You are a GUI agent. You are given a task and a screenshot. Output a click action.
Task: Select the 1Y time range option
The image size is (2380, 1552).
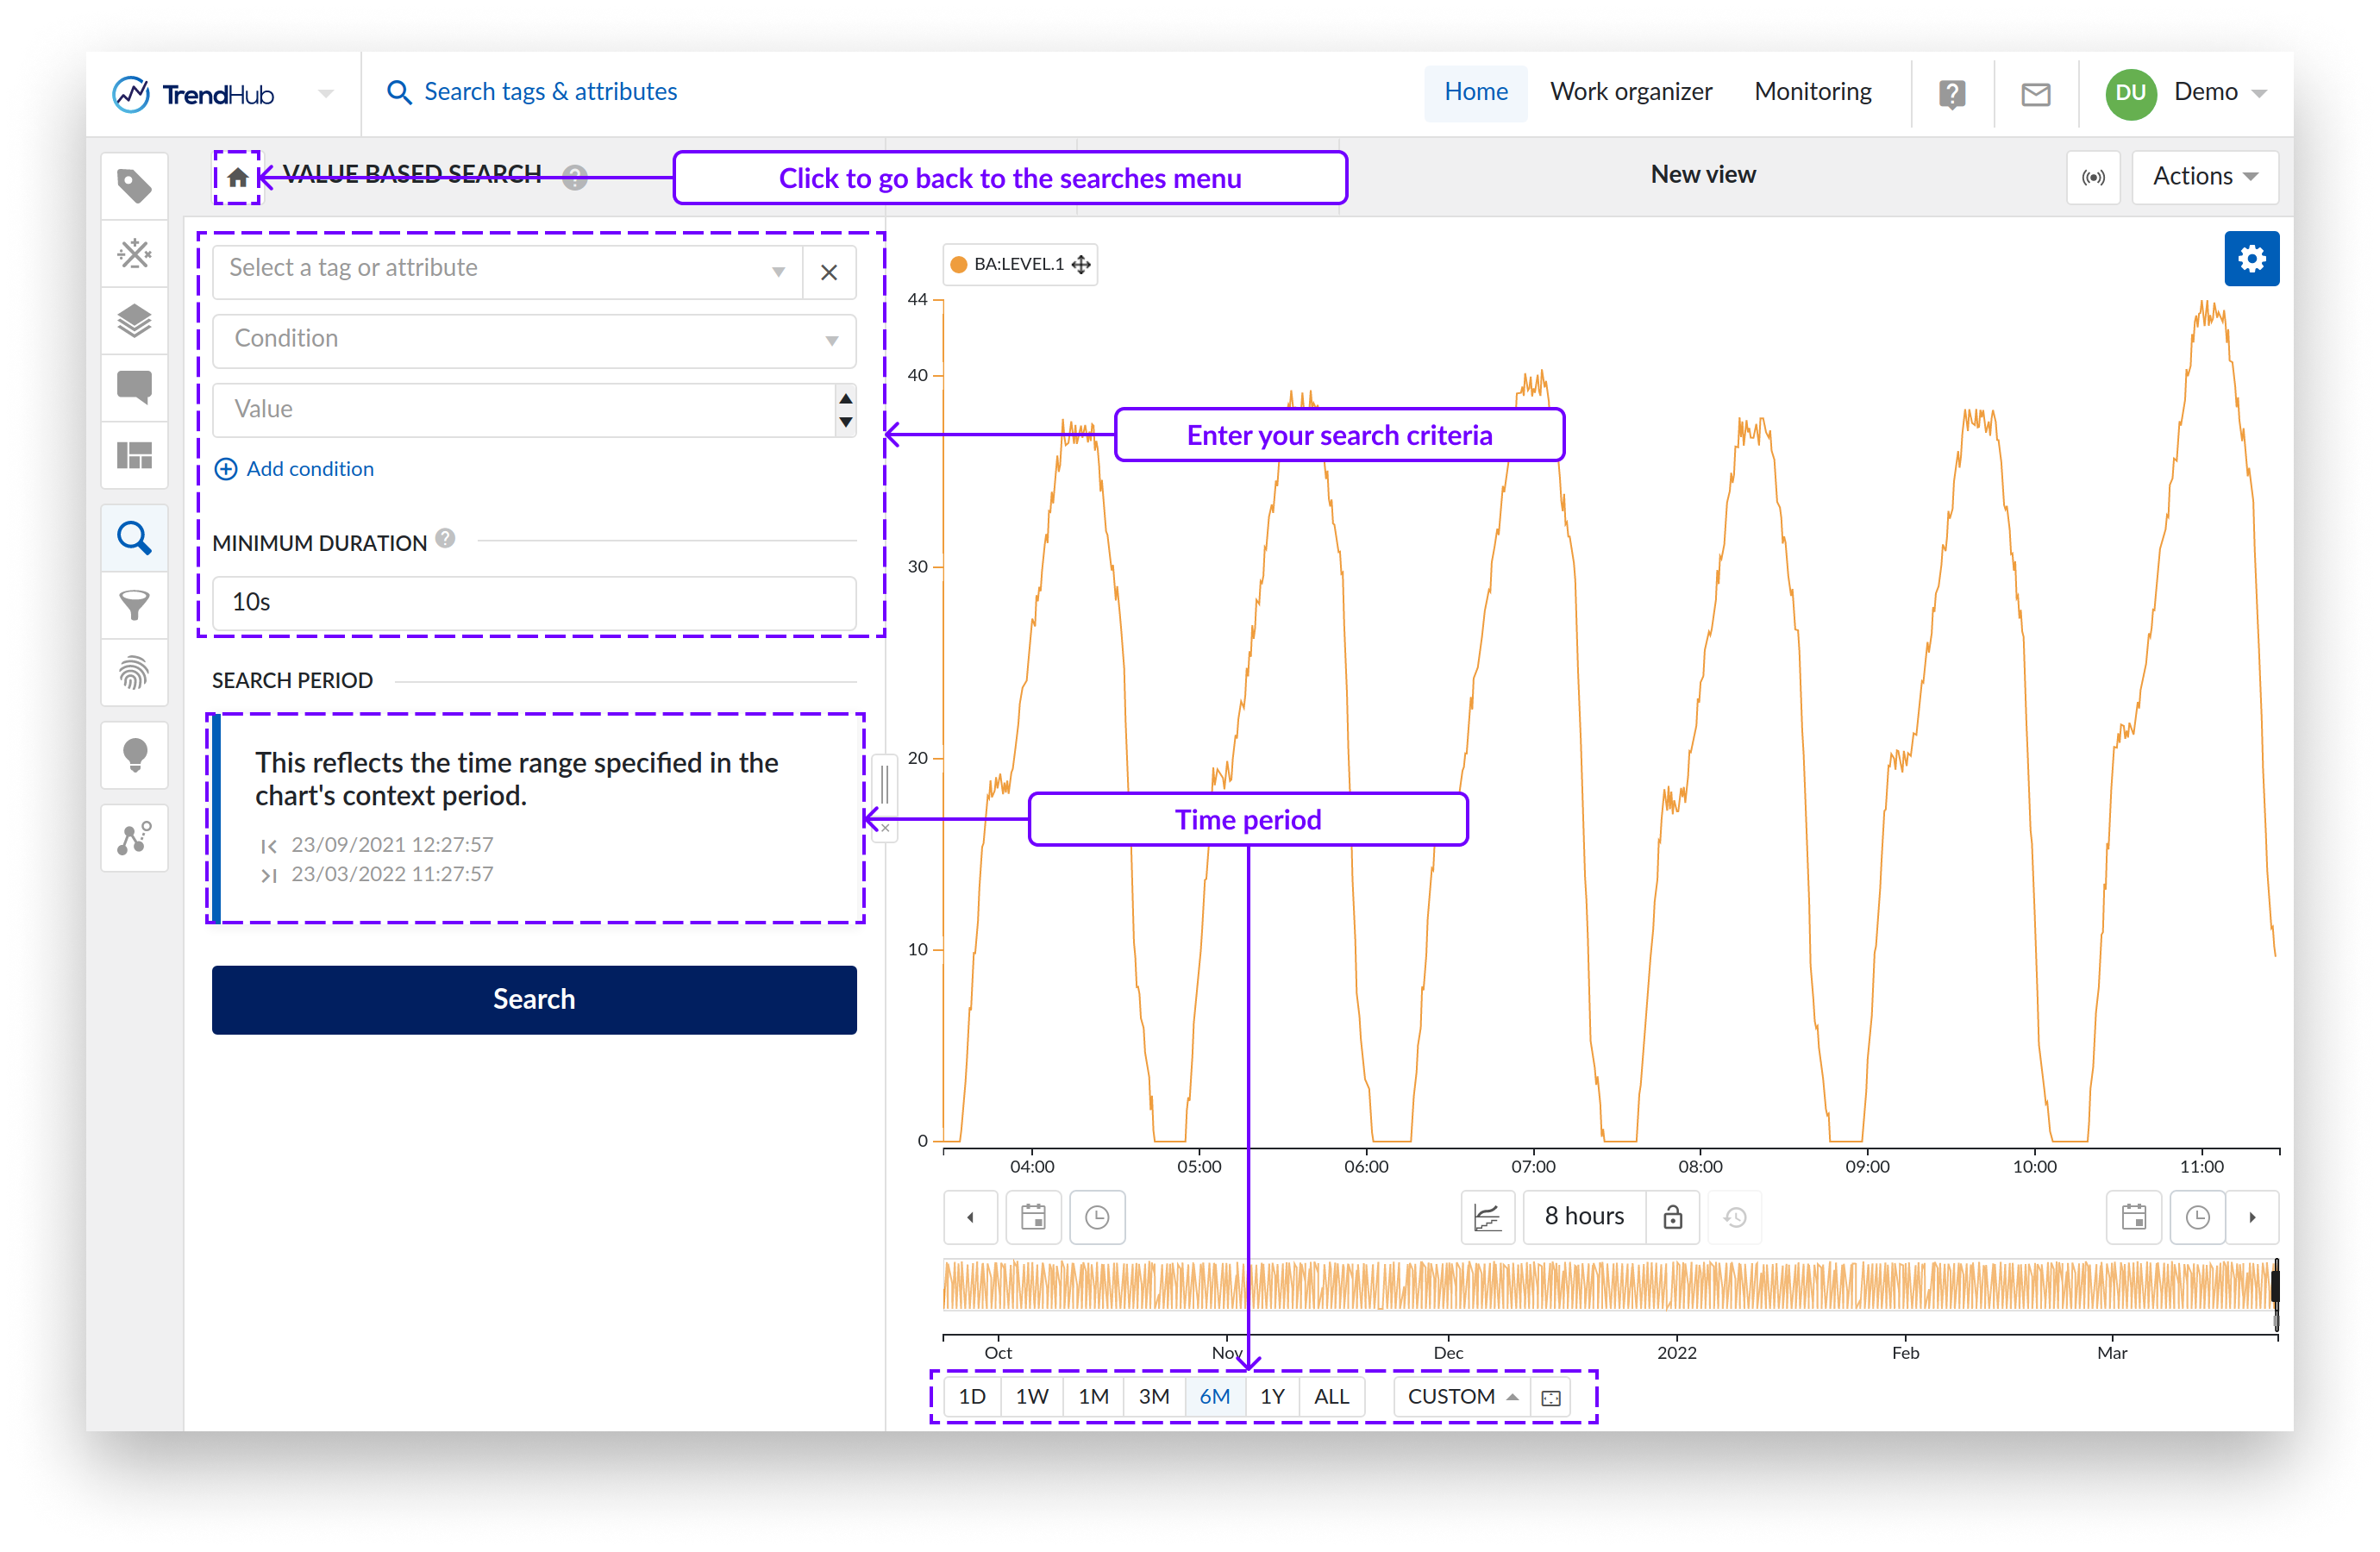point(1272,1397)
